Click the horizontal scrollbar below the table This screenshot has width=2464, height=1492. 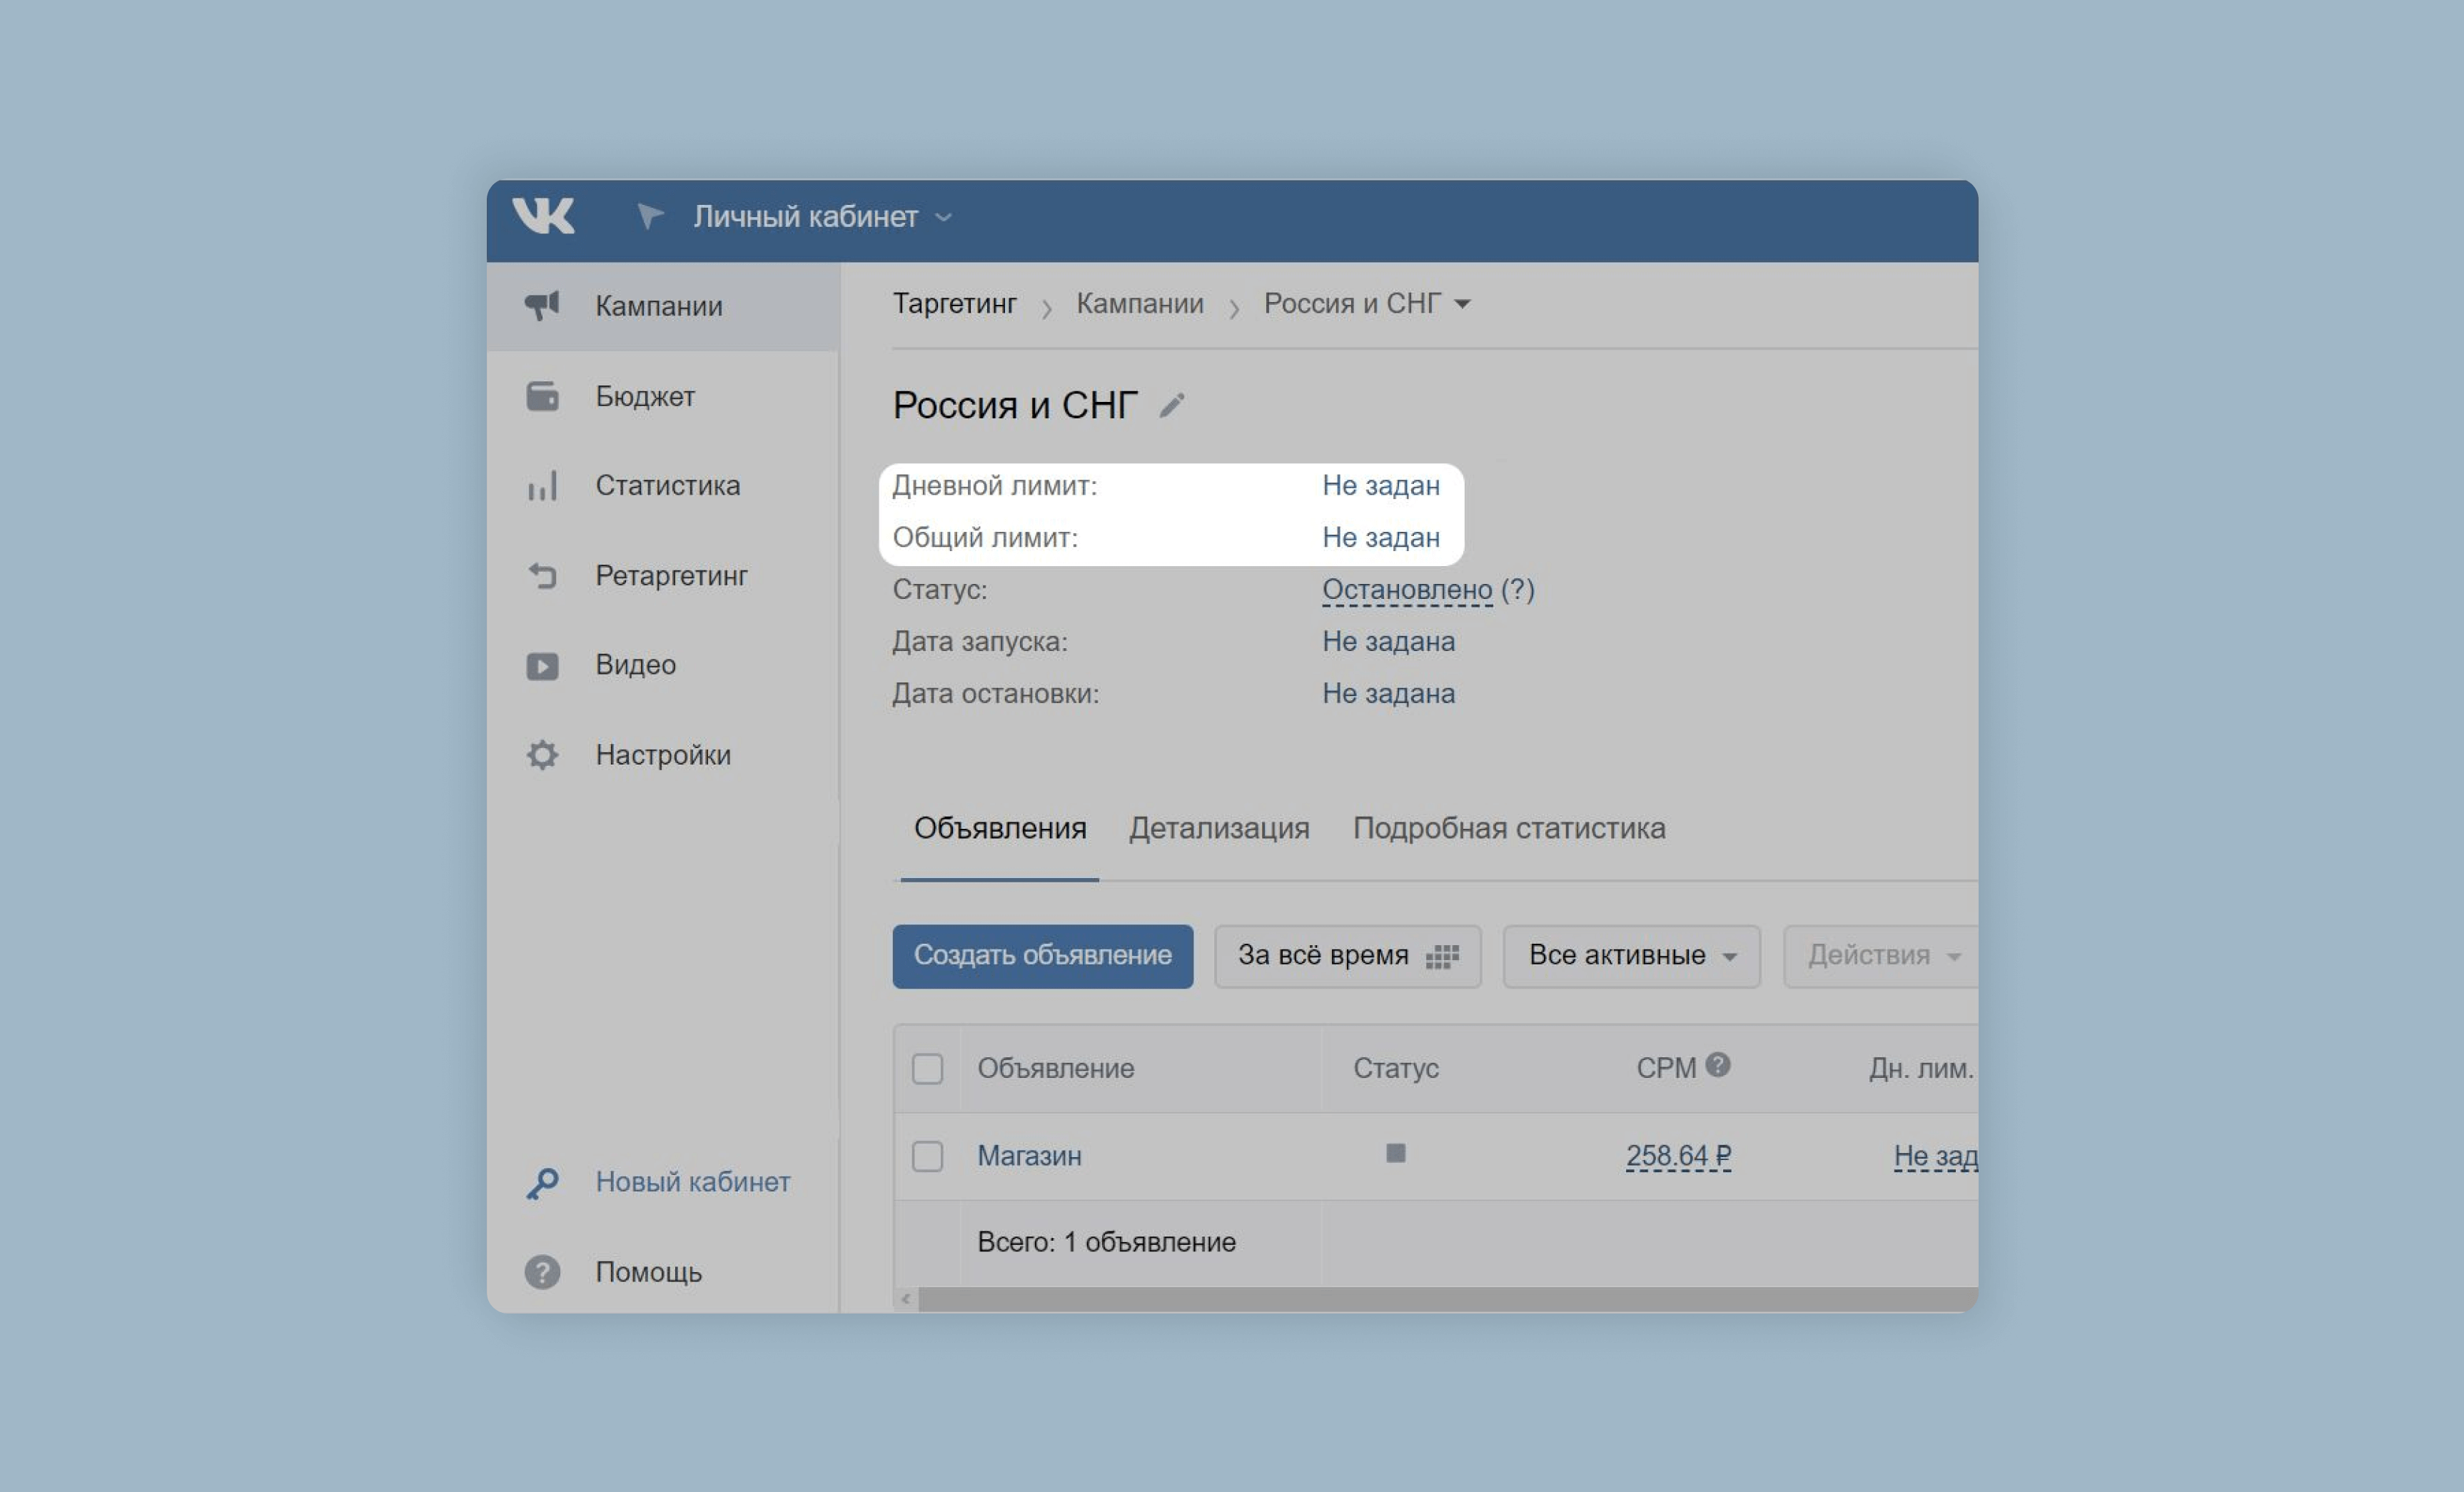1440,1299
